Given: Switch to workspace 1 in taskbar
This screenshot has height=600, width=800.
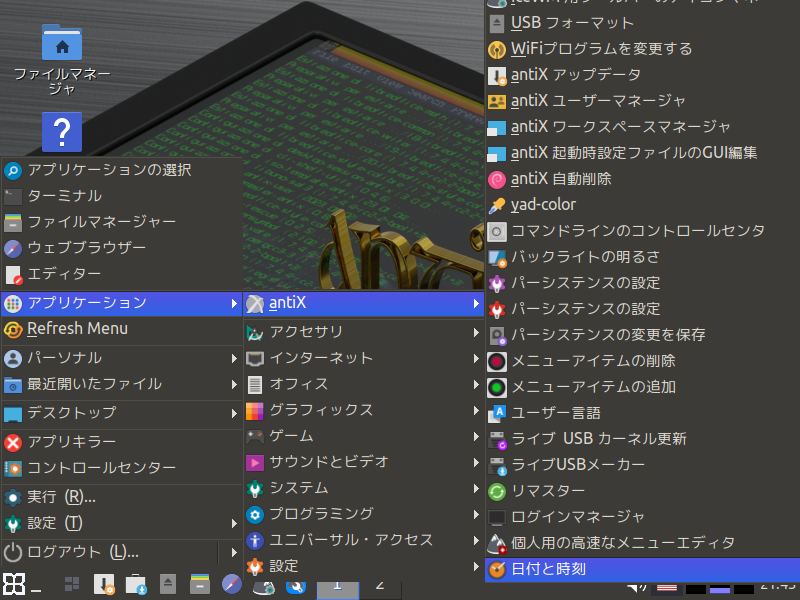Looking at the screenshot, I should tap(338, 589).
